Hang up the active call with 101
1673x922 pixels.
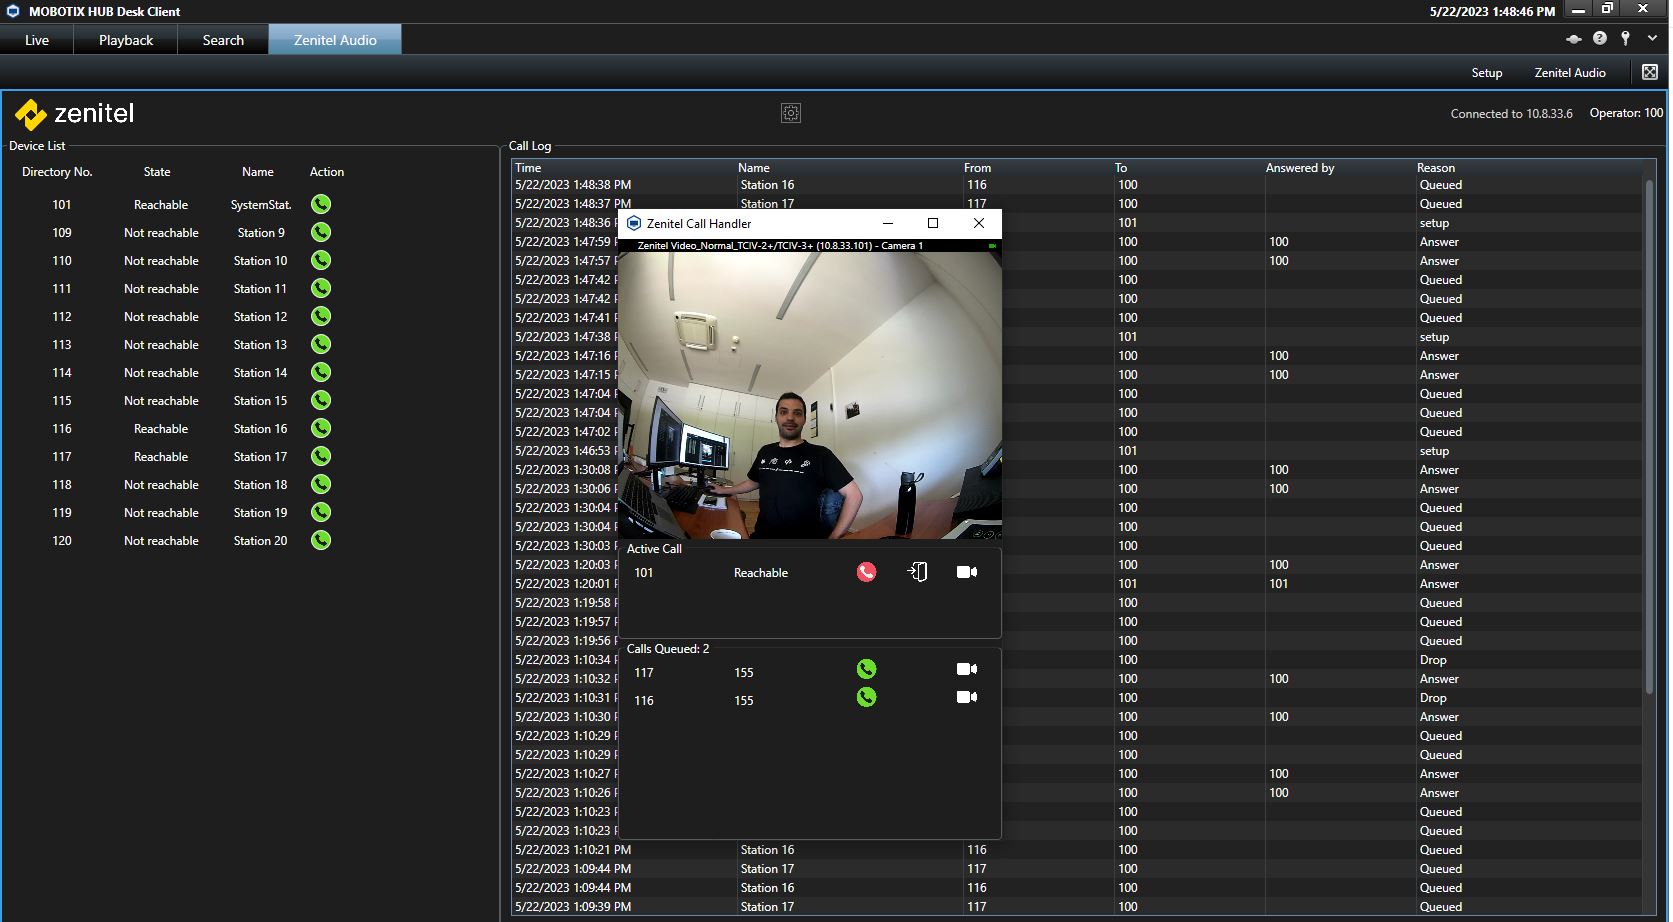point(866,572)
